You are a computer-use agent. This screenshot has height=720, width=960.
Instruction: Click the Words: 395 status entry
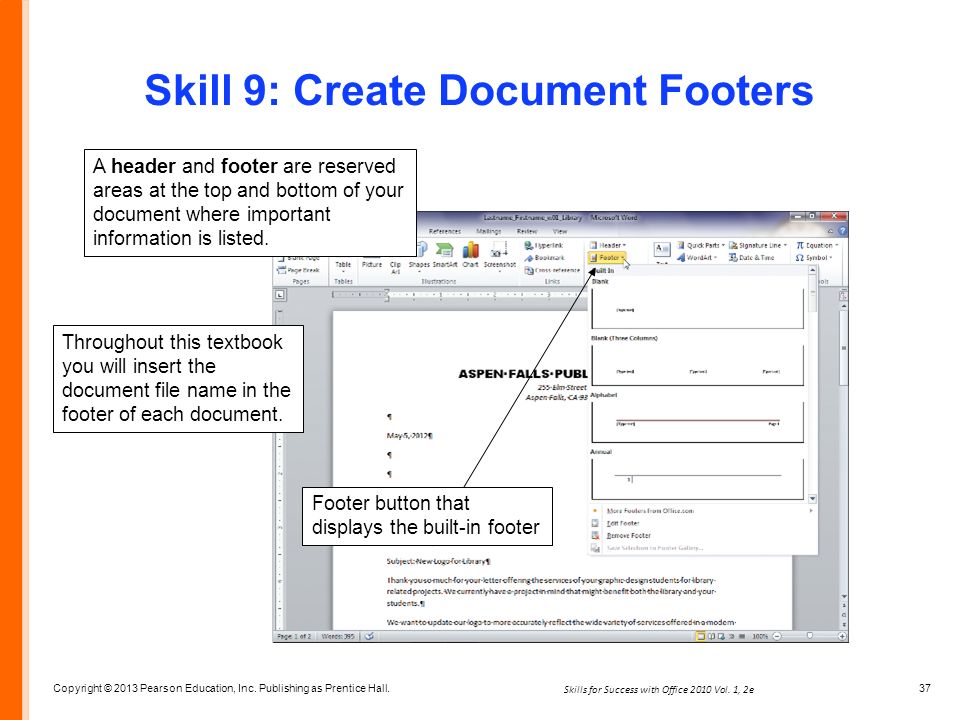tap(338, 637)
